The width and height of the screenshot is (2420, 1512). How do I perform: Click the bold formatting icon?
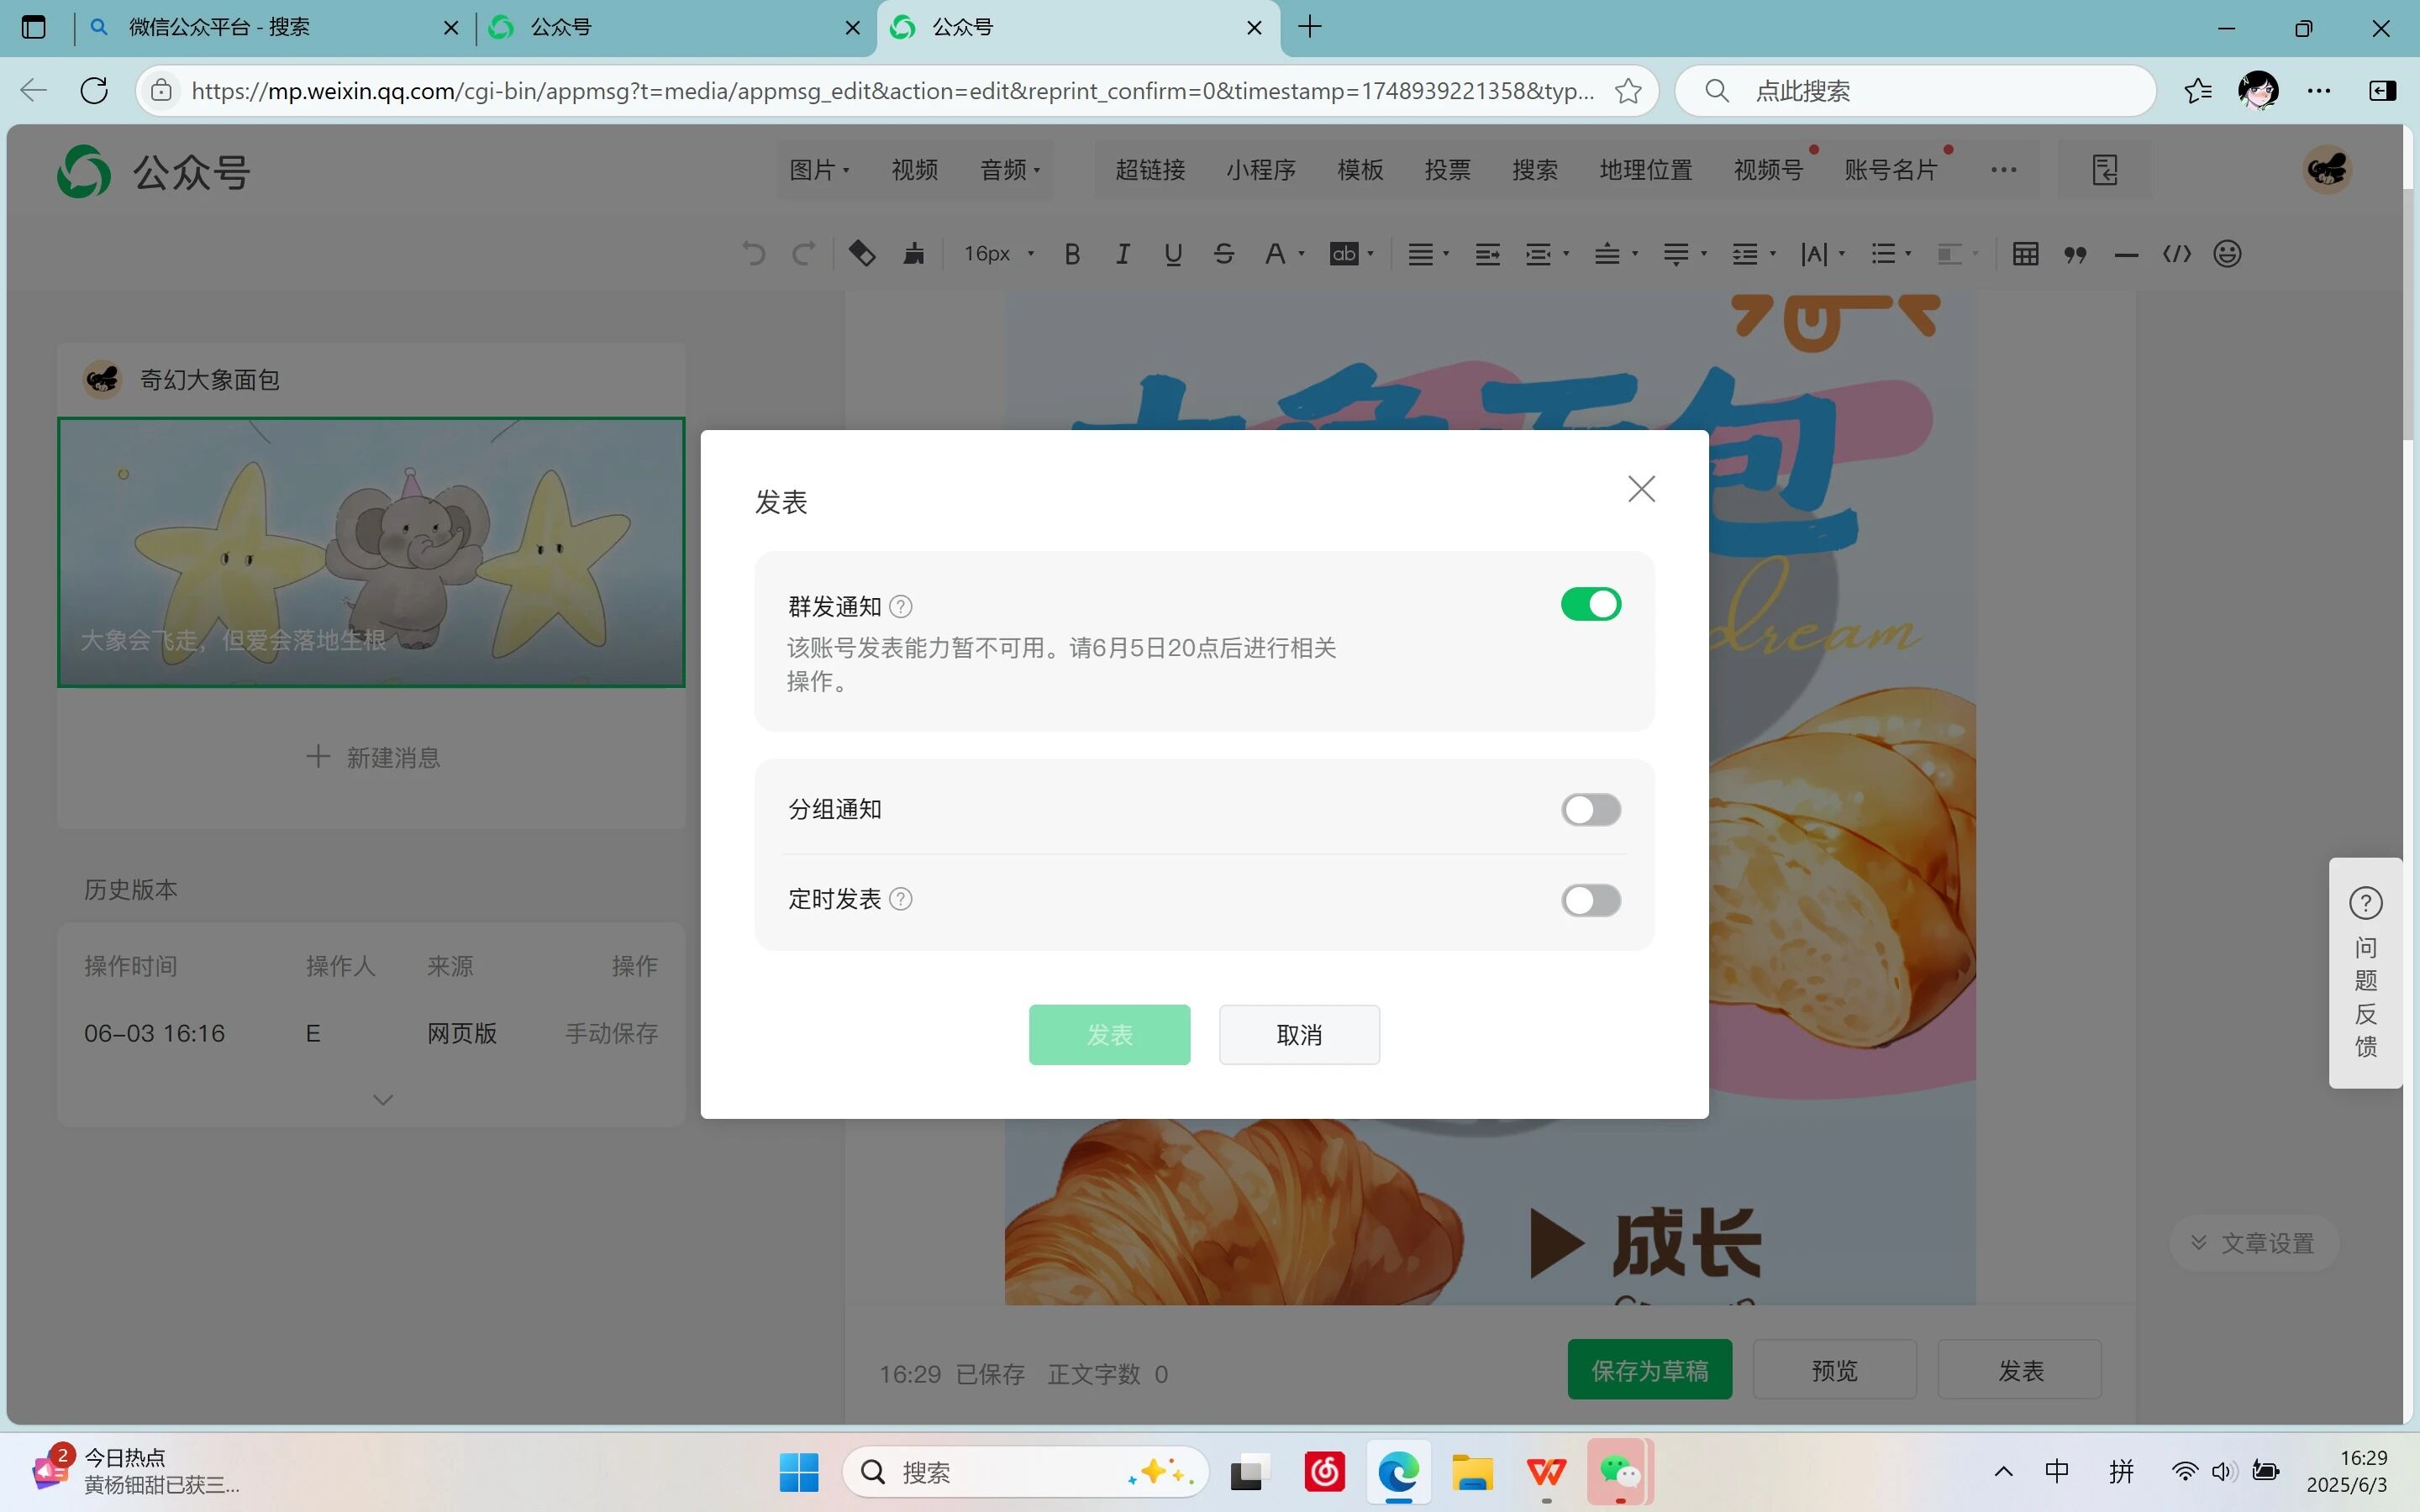[1072, 254]
